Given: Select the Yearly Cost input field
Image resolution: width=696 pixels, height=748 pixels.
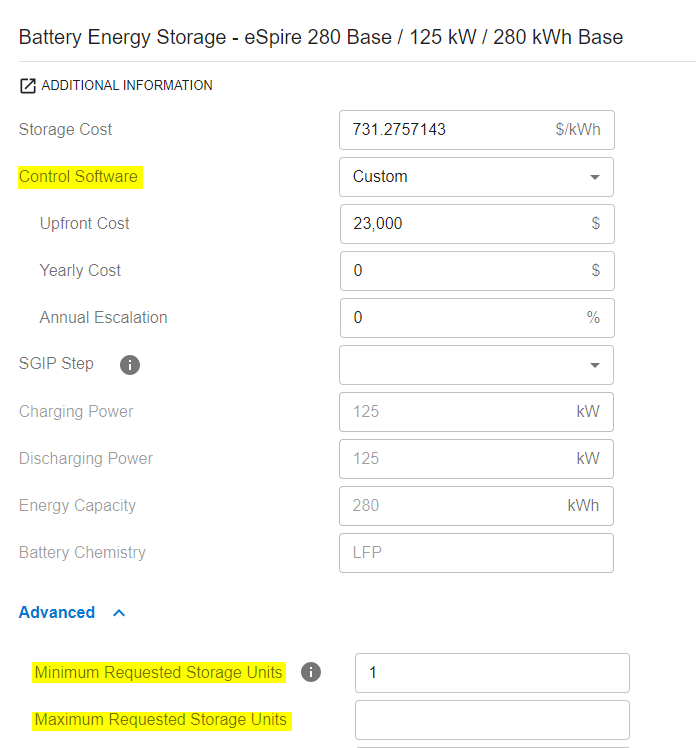Looking at the screenshot, I should click(465, 271).
